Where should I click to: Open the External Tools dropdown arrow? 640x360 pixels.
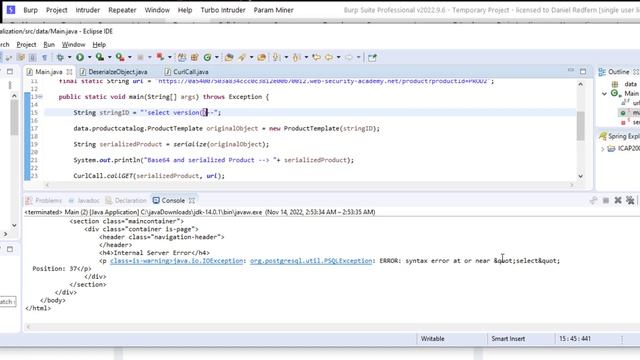(x=130, y=58)
